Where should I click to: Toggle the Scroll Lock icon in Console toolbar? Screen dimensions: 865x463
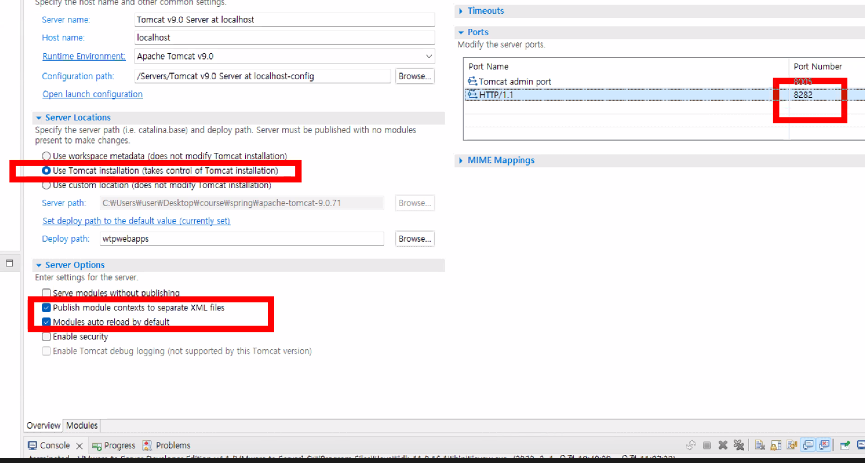tap(776, 445)
